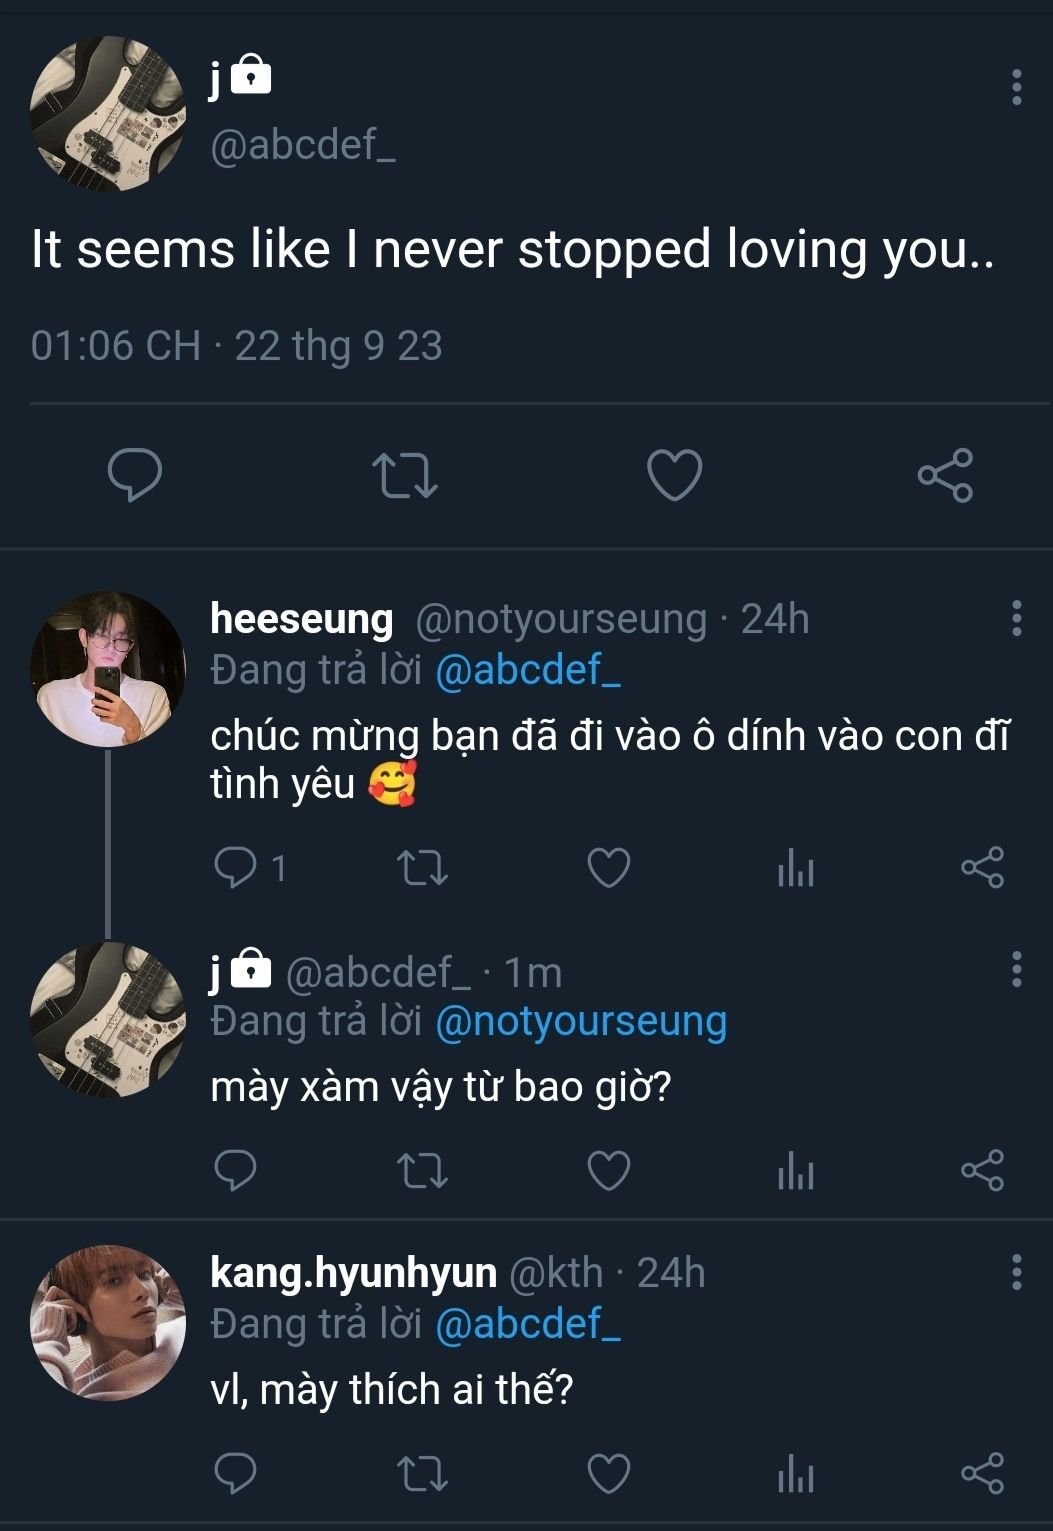Retweet the main tweet by j
Image resolution: width=1053 pixels, height=1531 pixels.
tap(404, 476)
